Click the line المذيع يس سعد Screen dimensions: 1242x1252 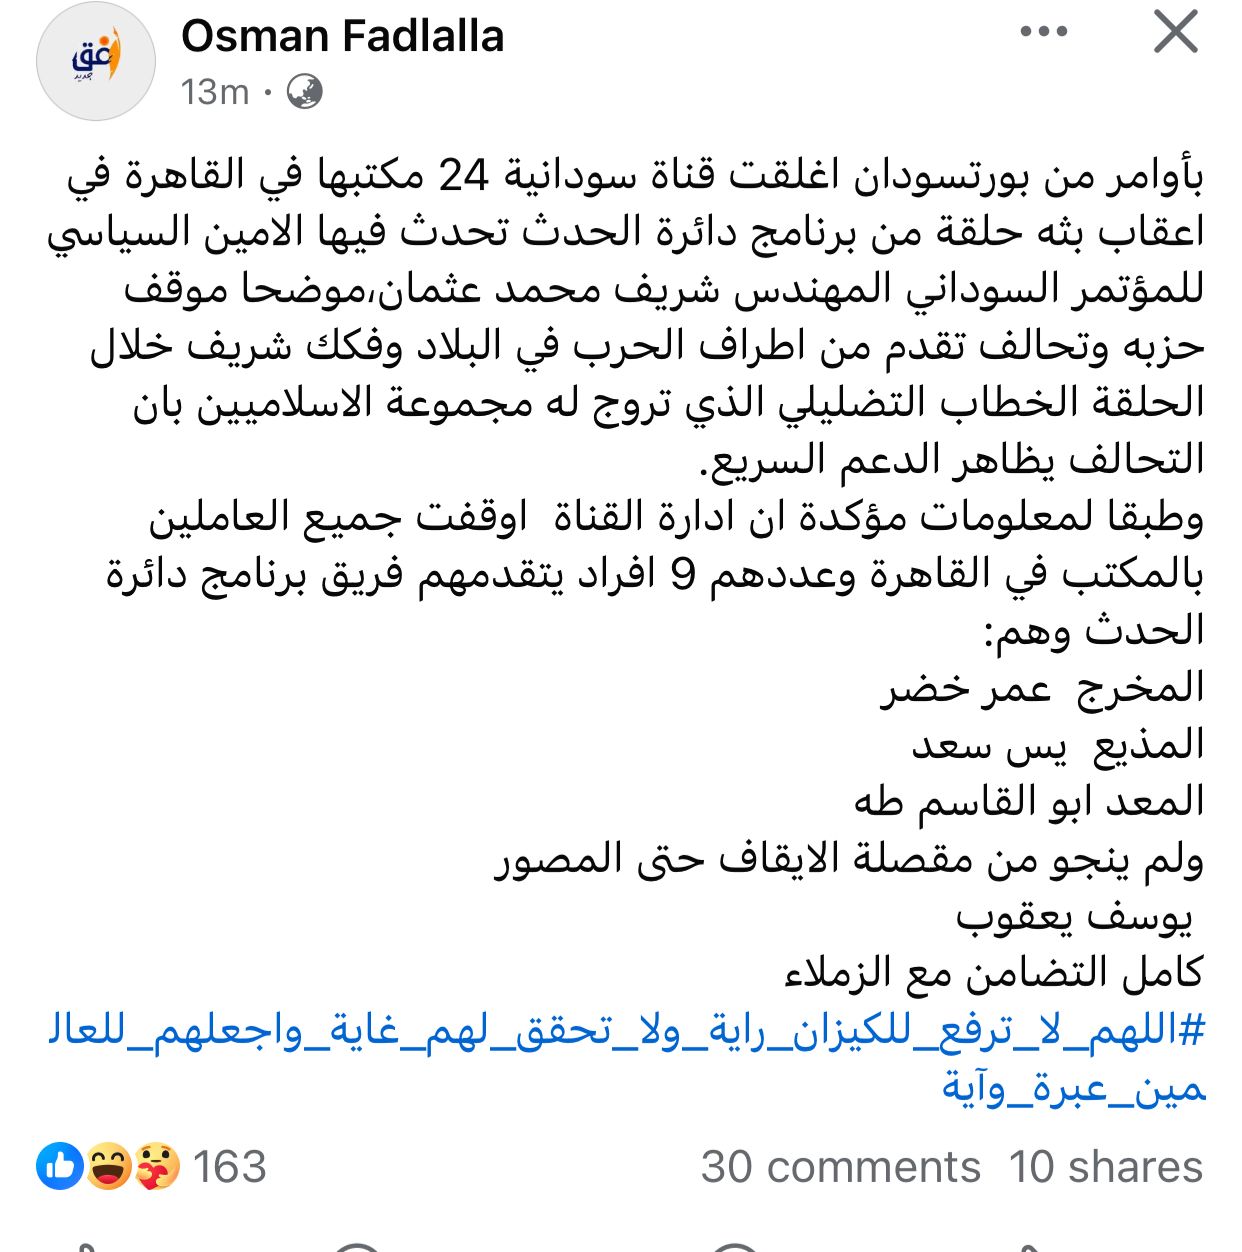click(1057, 746)
